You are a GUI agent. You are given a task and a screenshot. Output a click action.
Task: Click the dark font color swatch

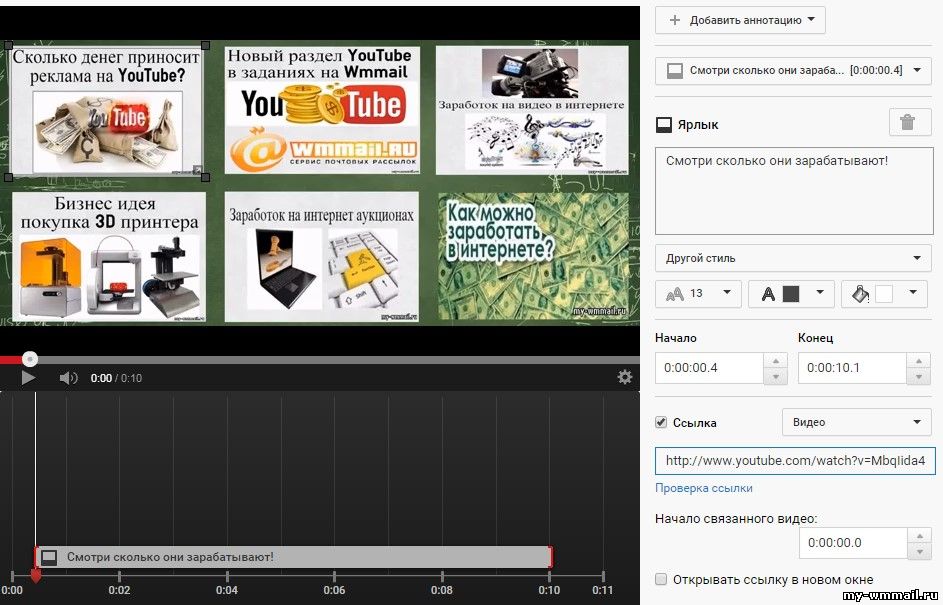(x=791, y=293)
